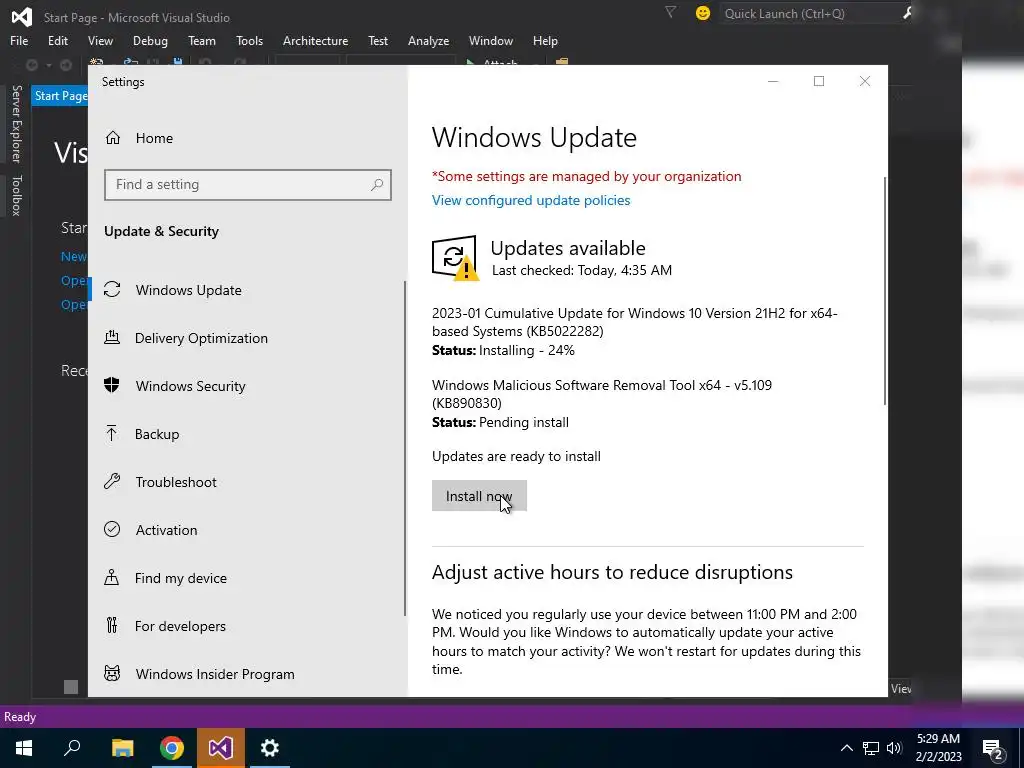Open the Team menu
Screen dimensions: 1024x768
click(x=202, y=40)
